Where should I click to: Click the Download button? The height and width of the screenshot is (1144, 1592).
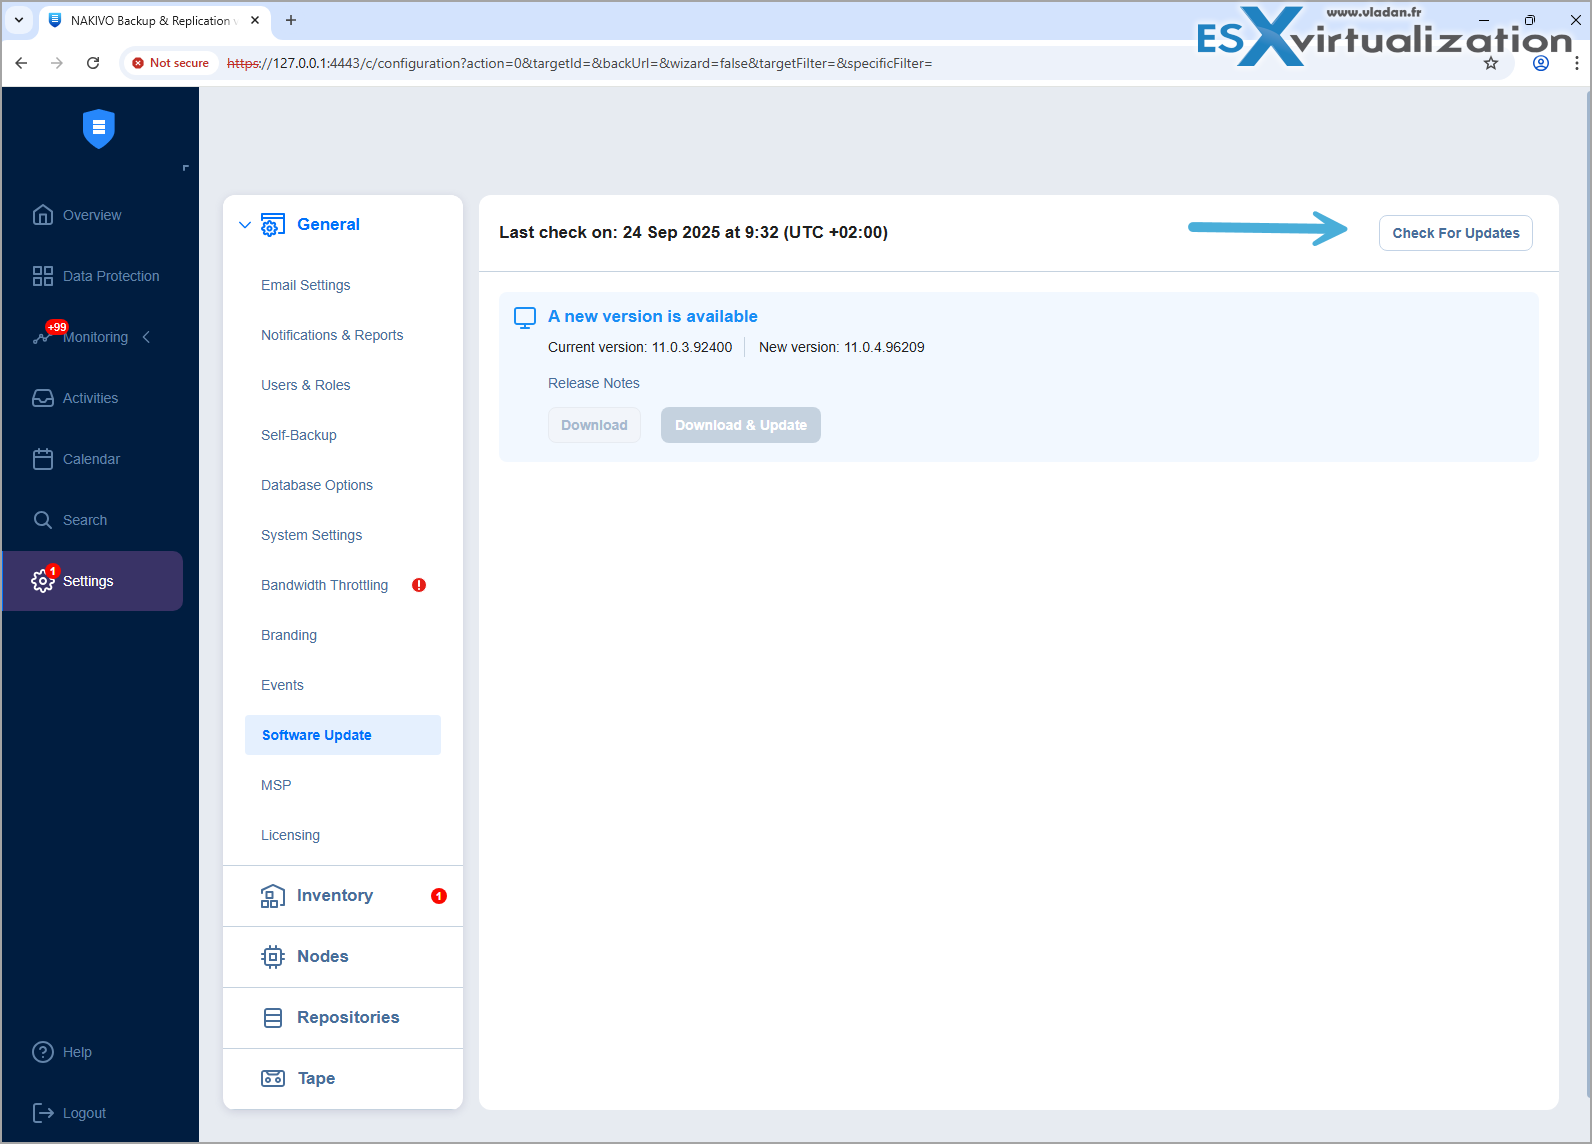[594, 425]
